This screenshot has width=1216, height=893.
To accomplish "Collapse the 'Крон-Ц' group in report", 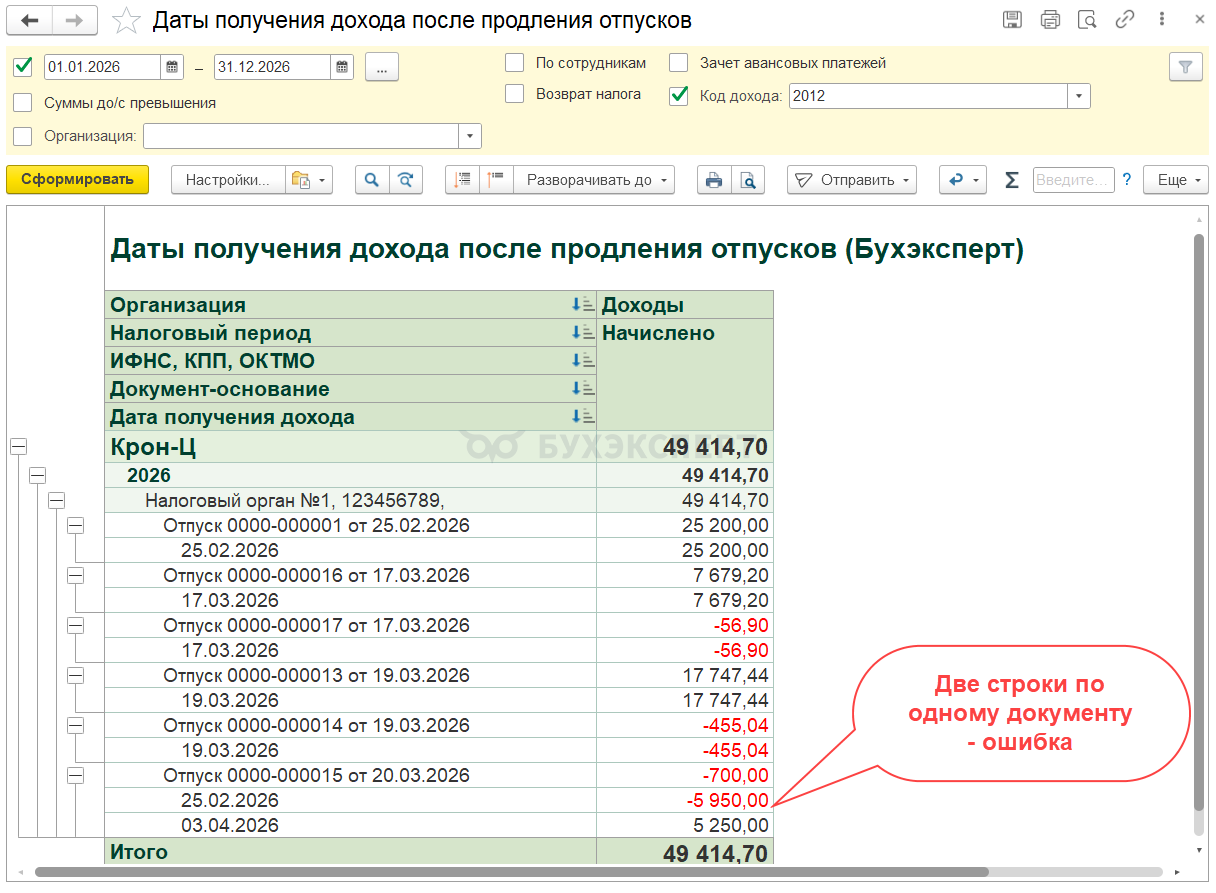I will point(18,447).
